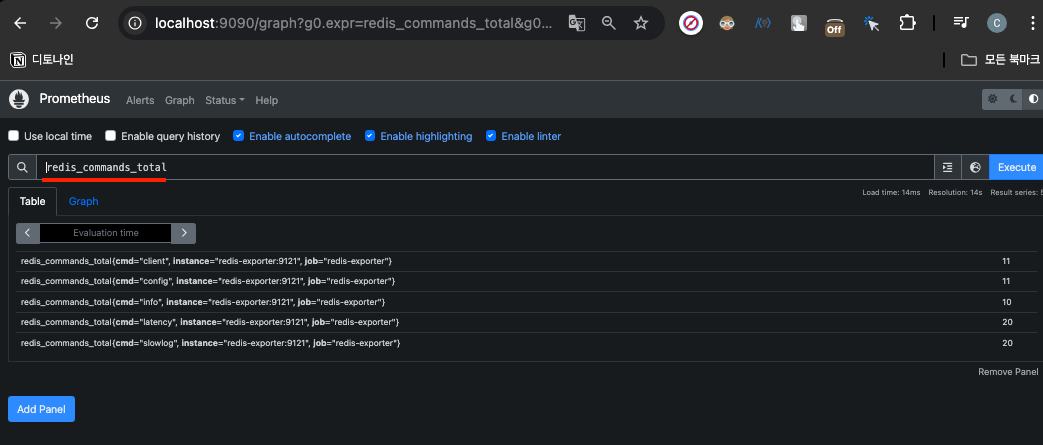Image resolution: width=1043 pixels, height=445 pixels.
Task: Click the Load time: 14ms text
Action: 891,192
